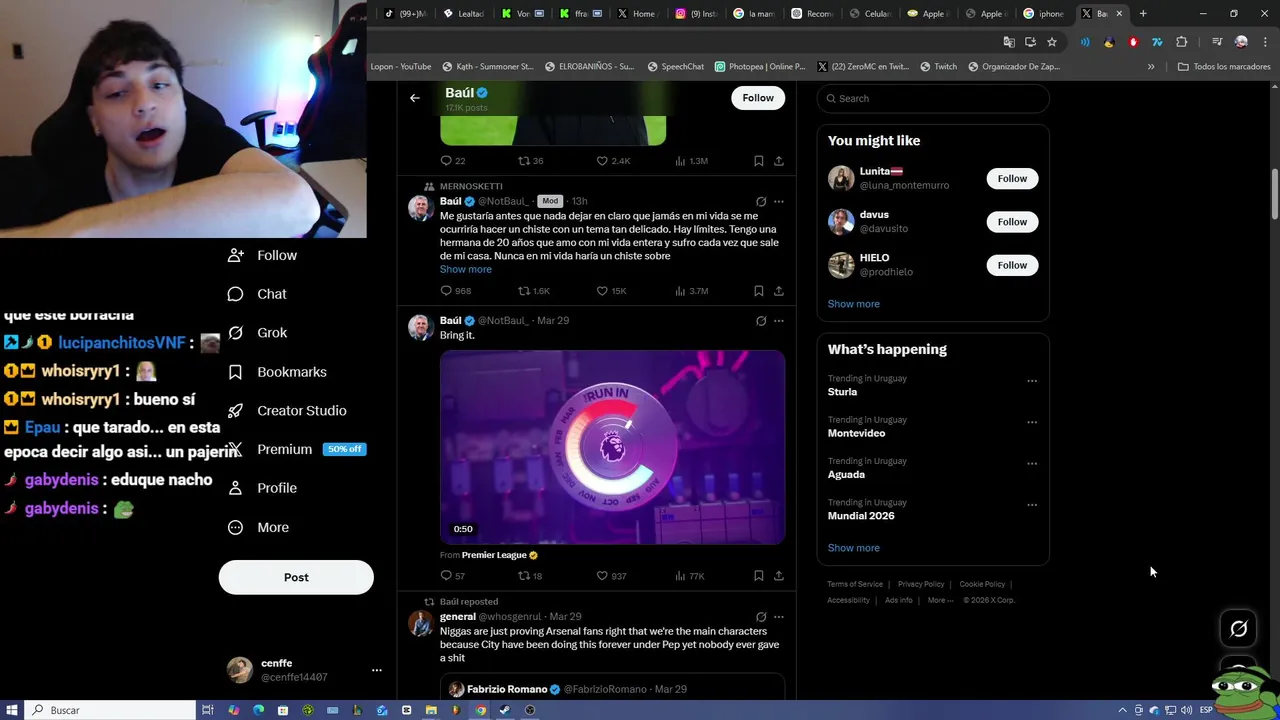Bookmark the top tweet with 1.3M views

coord(758,161)
